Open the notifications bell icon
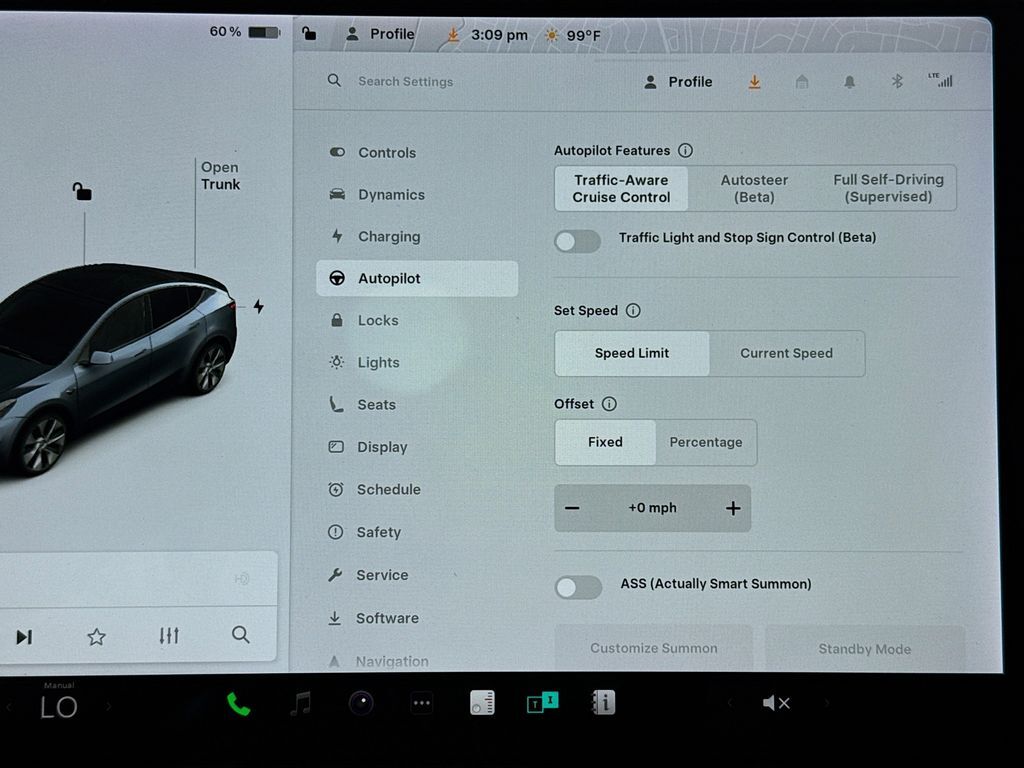 pyautogui.click(x=849, y=82)
